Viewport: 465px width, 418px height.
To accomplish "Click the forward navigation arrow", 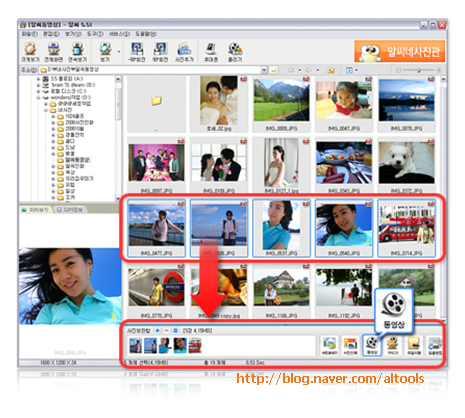I will [x=309, y=70].
